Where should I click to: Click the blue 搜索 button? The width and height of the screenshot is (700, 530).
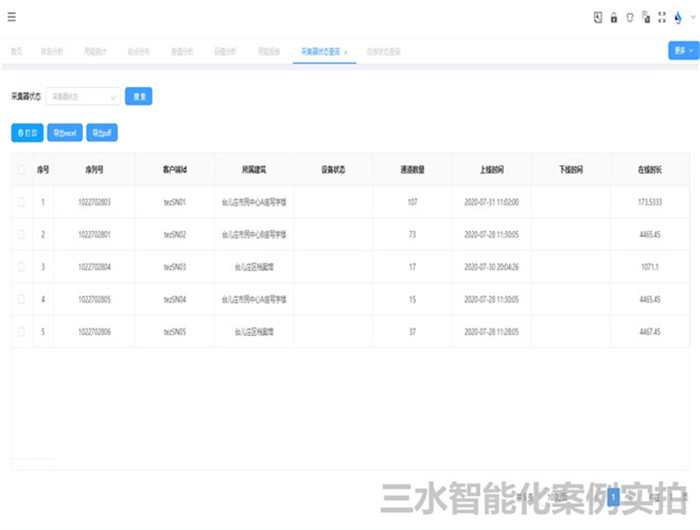pyautogui.click(x=138, y=97)
